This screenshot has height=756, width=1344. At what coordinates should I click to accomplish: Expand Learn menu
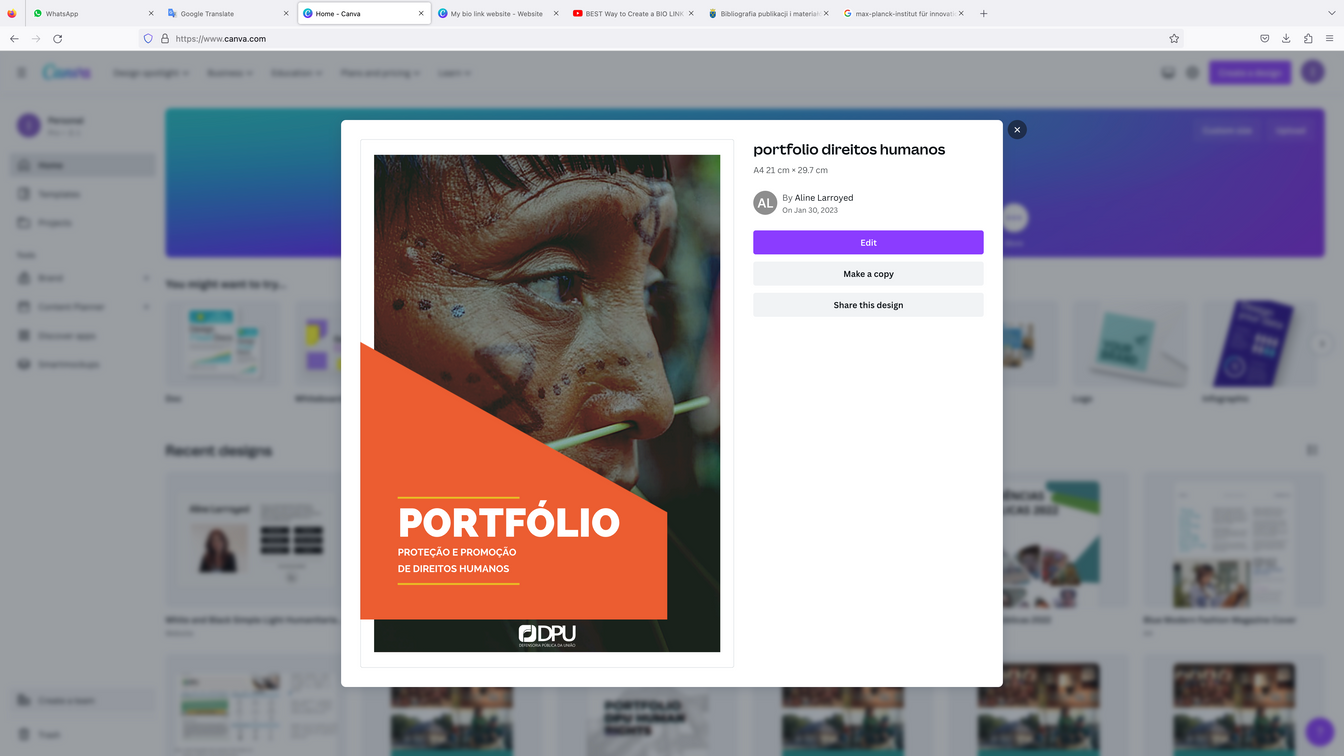(x=454, y=73)
